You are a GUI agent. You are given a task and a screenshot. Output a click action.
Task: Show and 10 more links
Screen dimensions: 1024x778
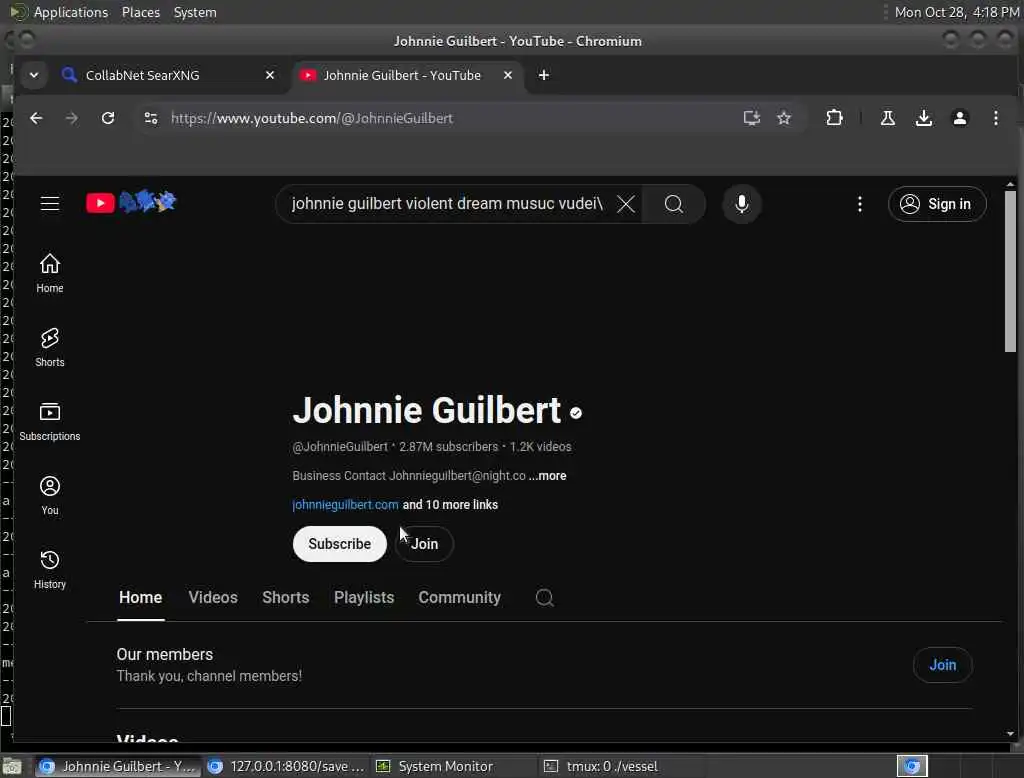pos(450,504)
